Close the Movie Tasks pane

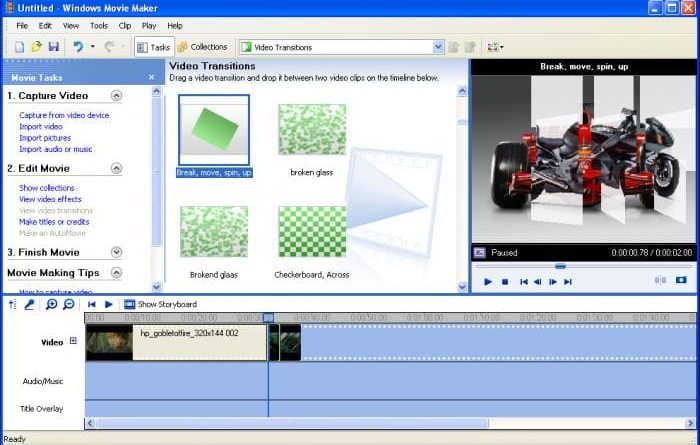pos(151,77)
